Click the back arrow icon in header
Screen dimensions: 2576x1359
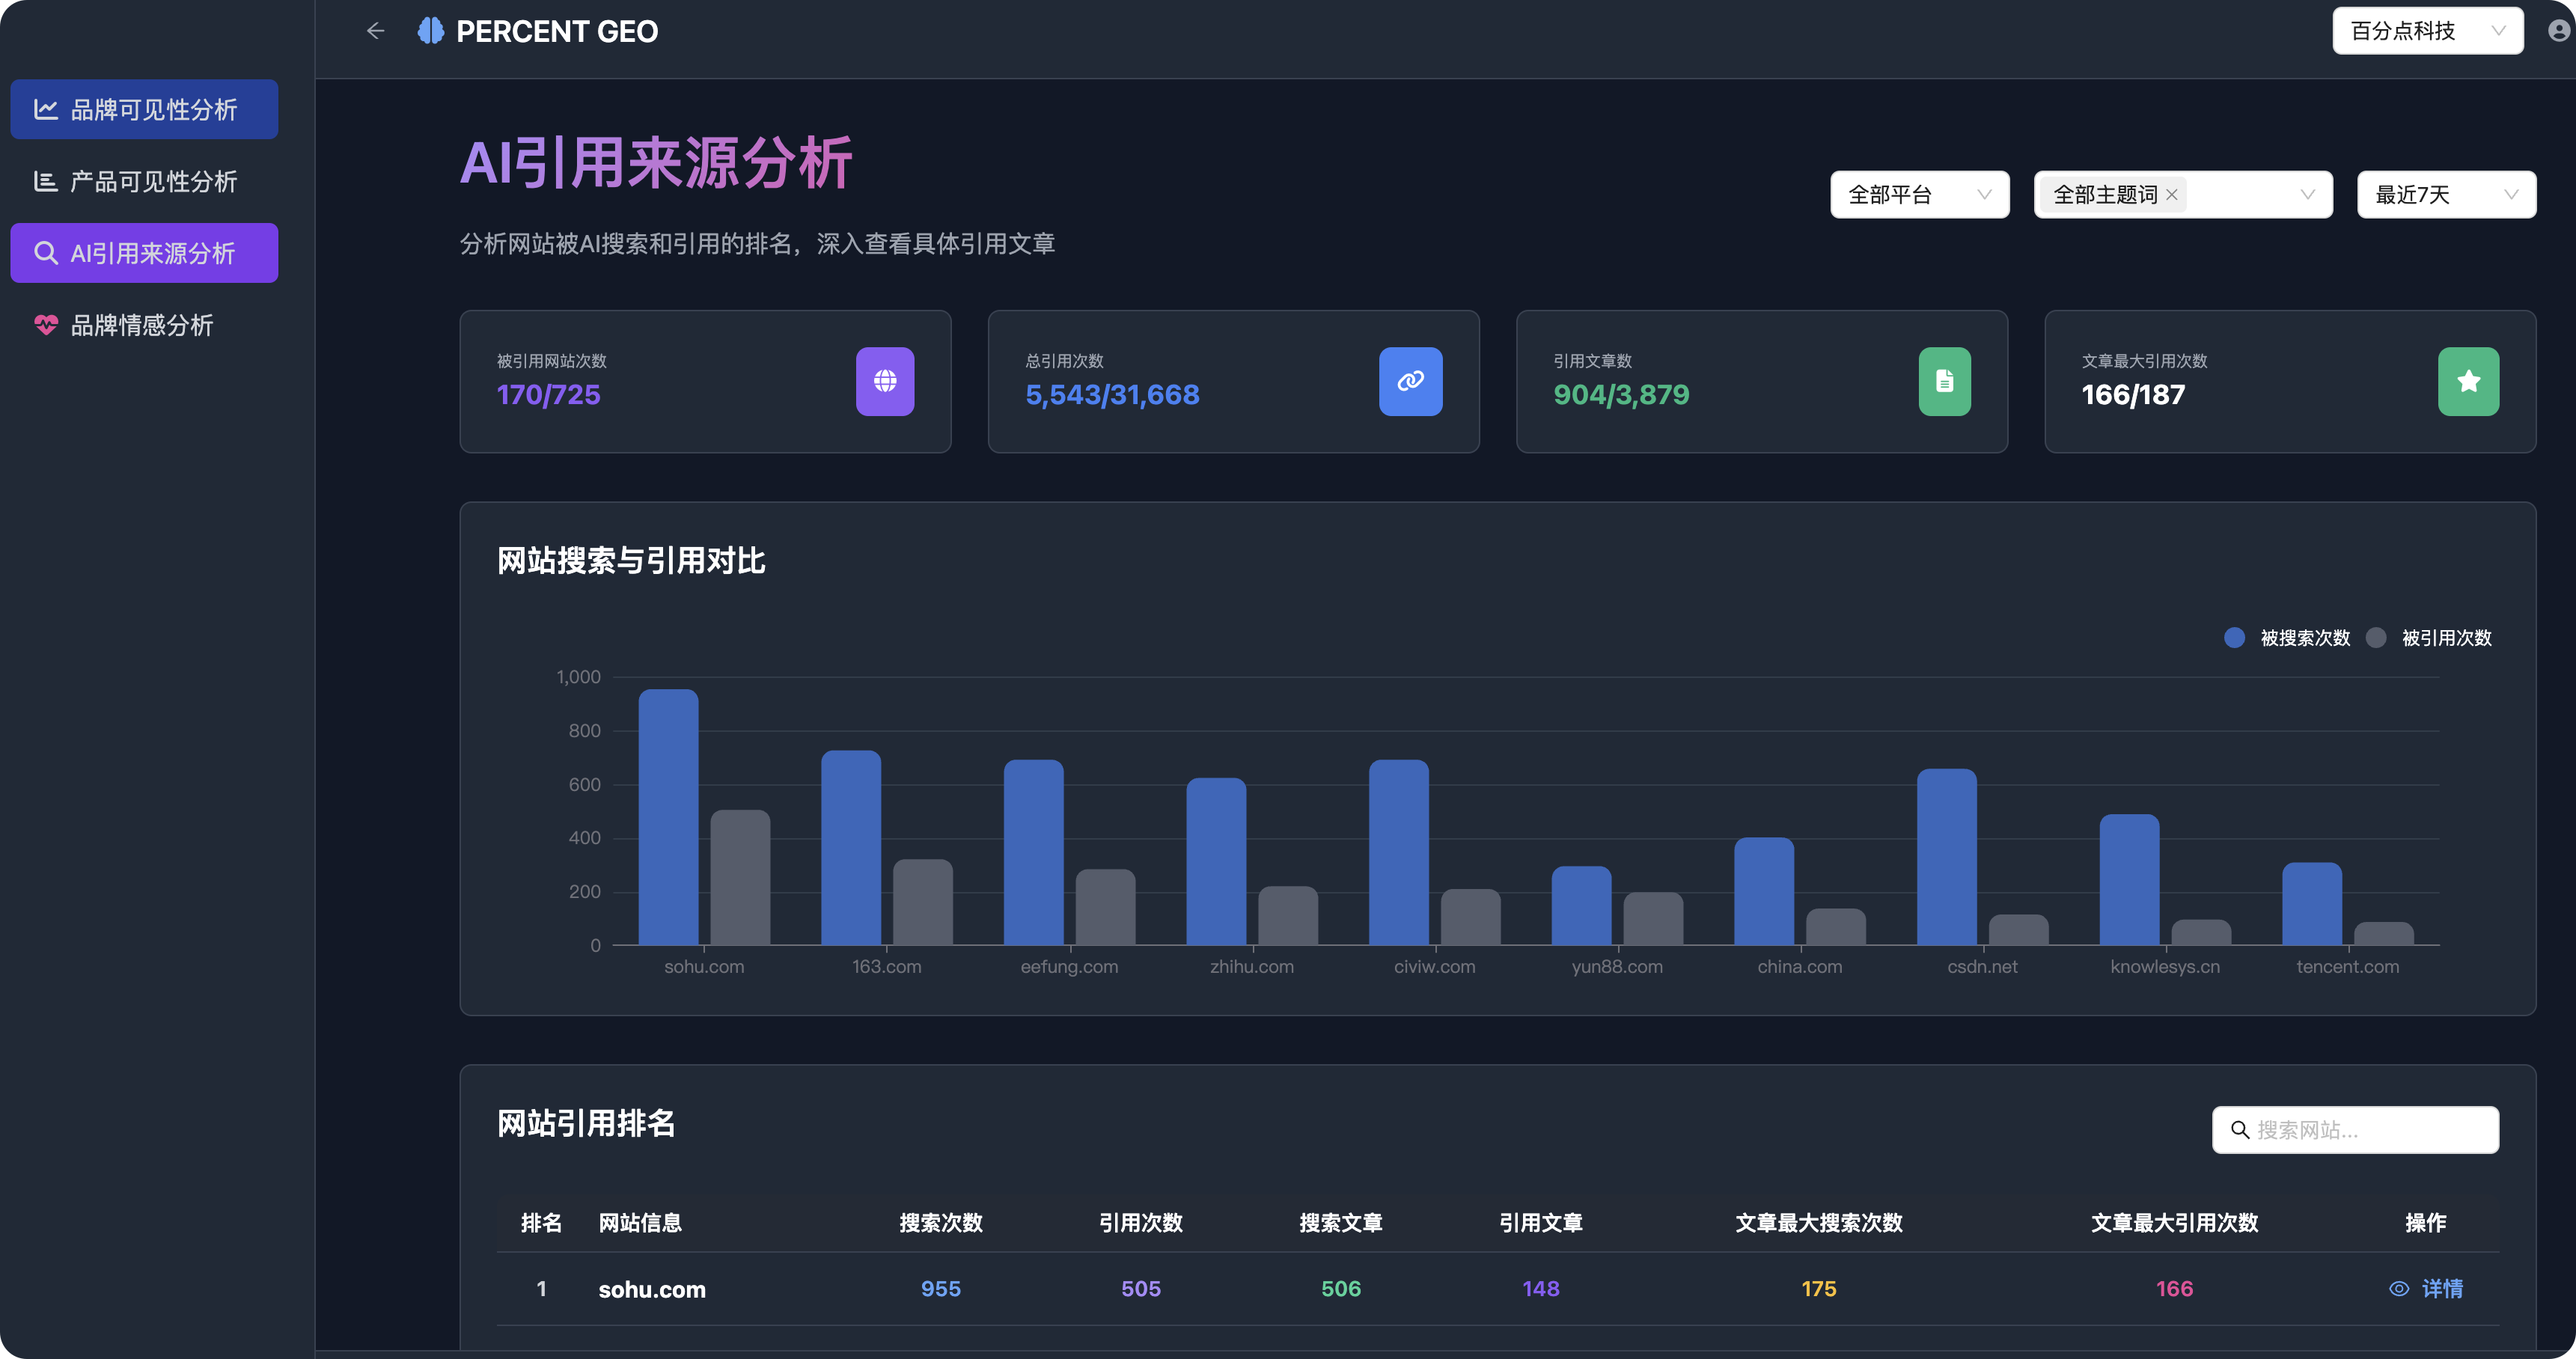point(375,31)
